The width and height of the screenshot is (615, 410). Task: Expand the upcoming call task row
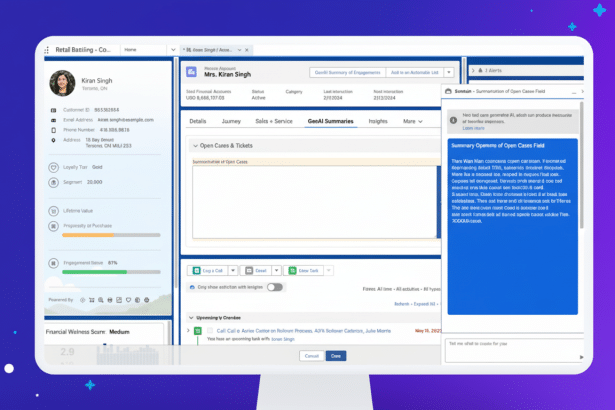click(188, 331)
